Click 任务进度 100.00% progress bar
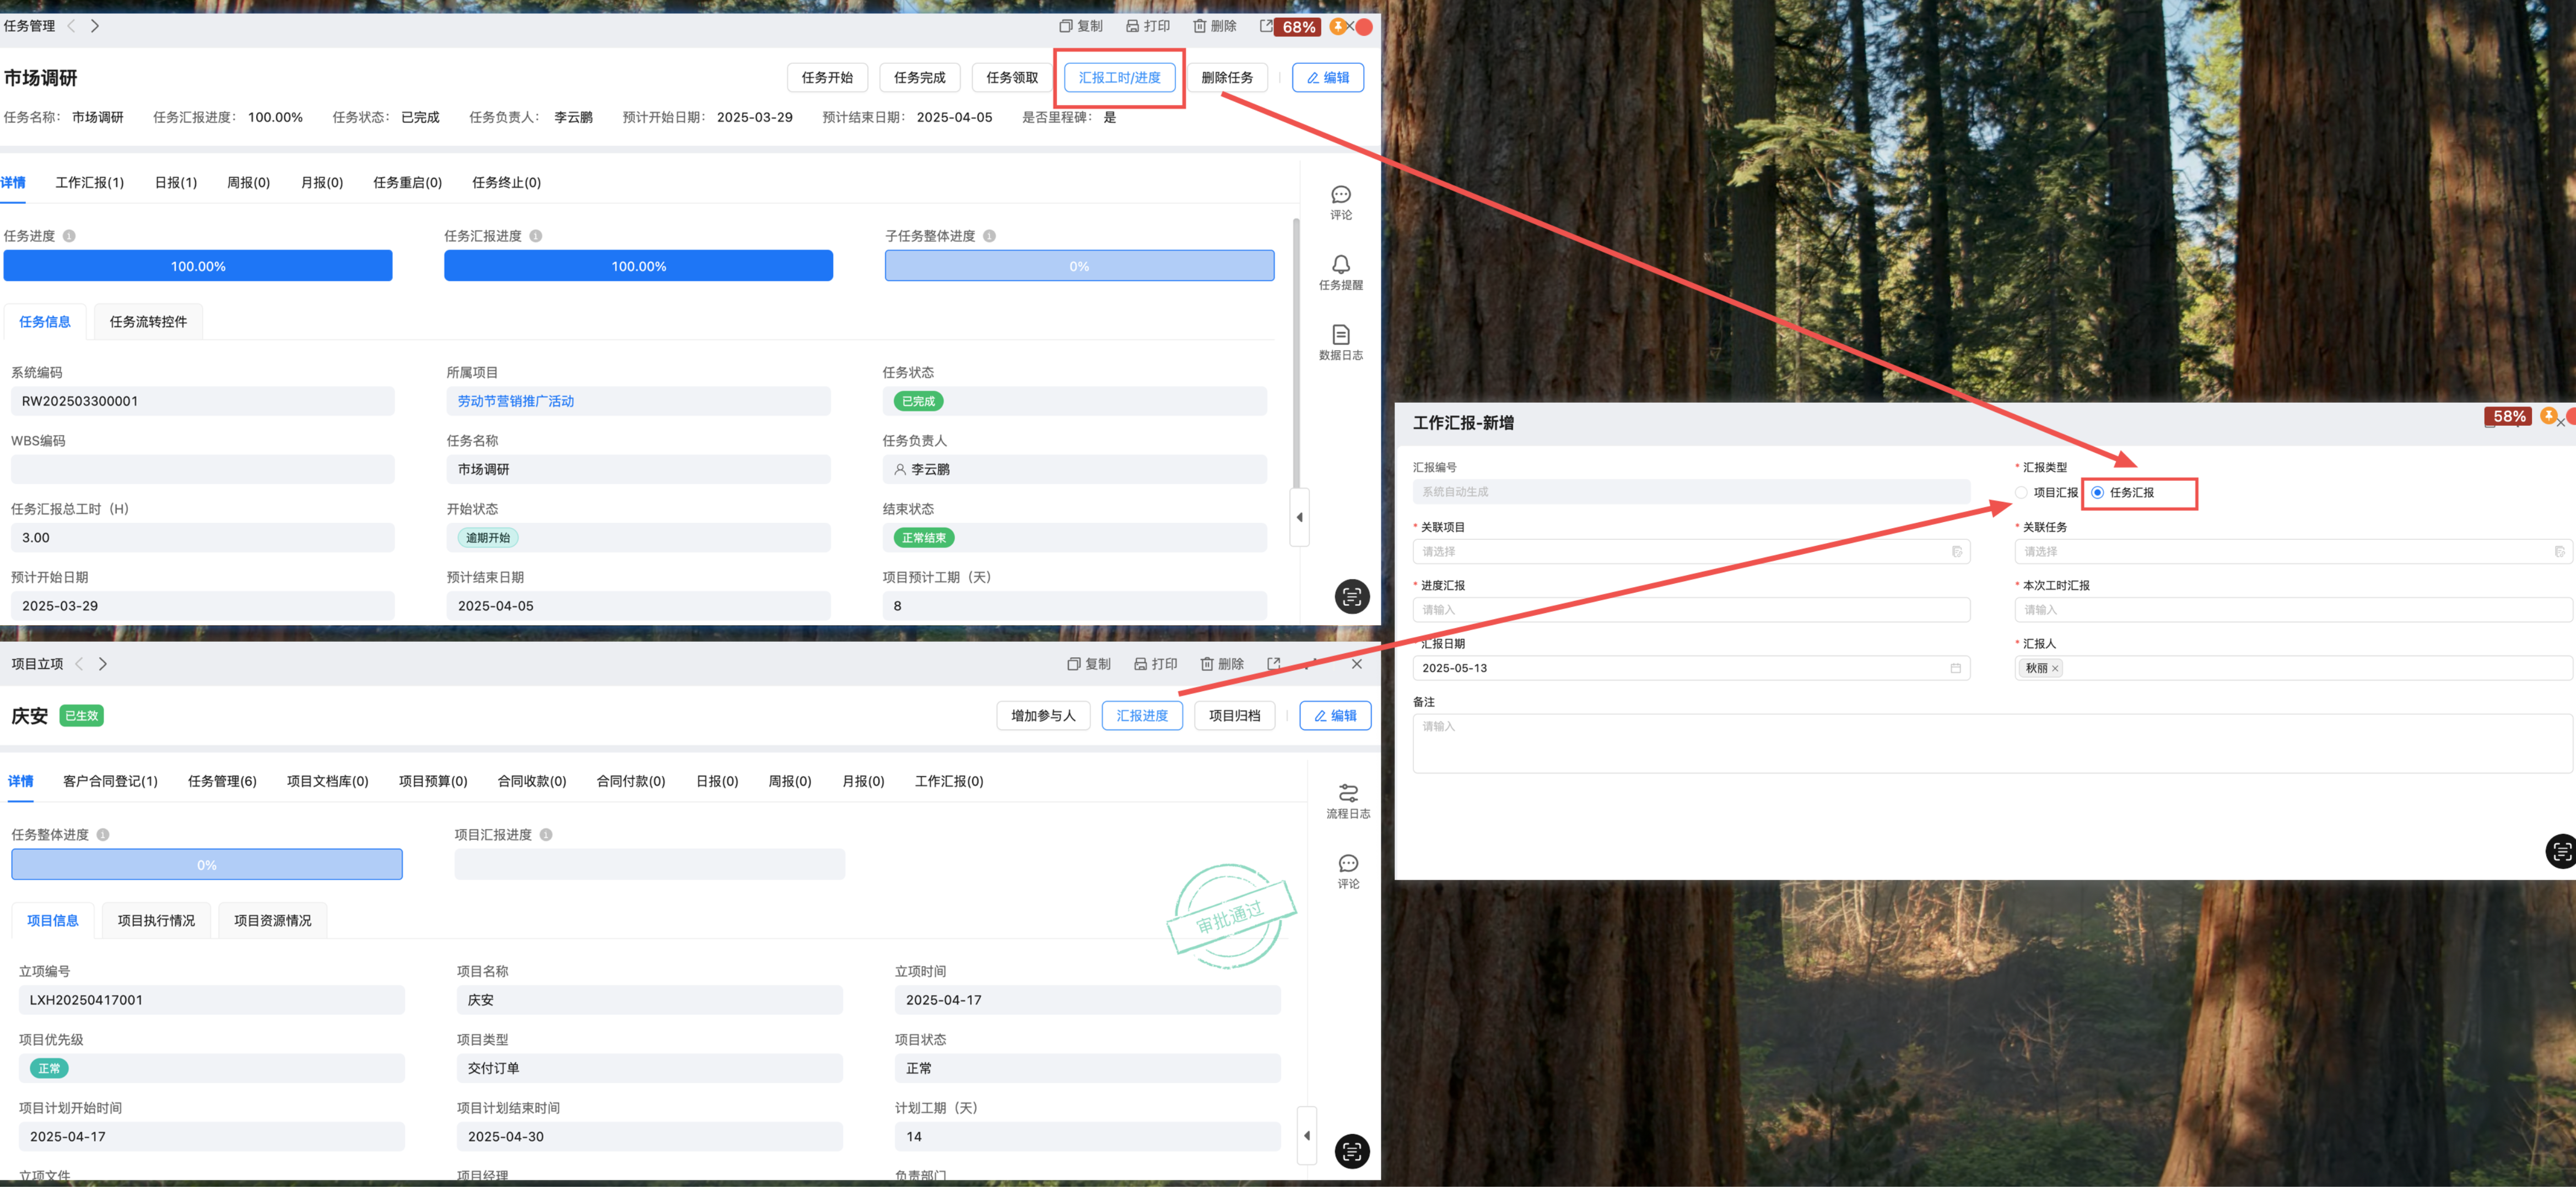Screen dimensions: 2576x1187 (198, 266)
